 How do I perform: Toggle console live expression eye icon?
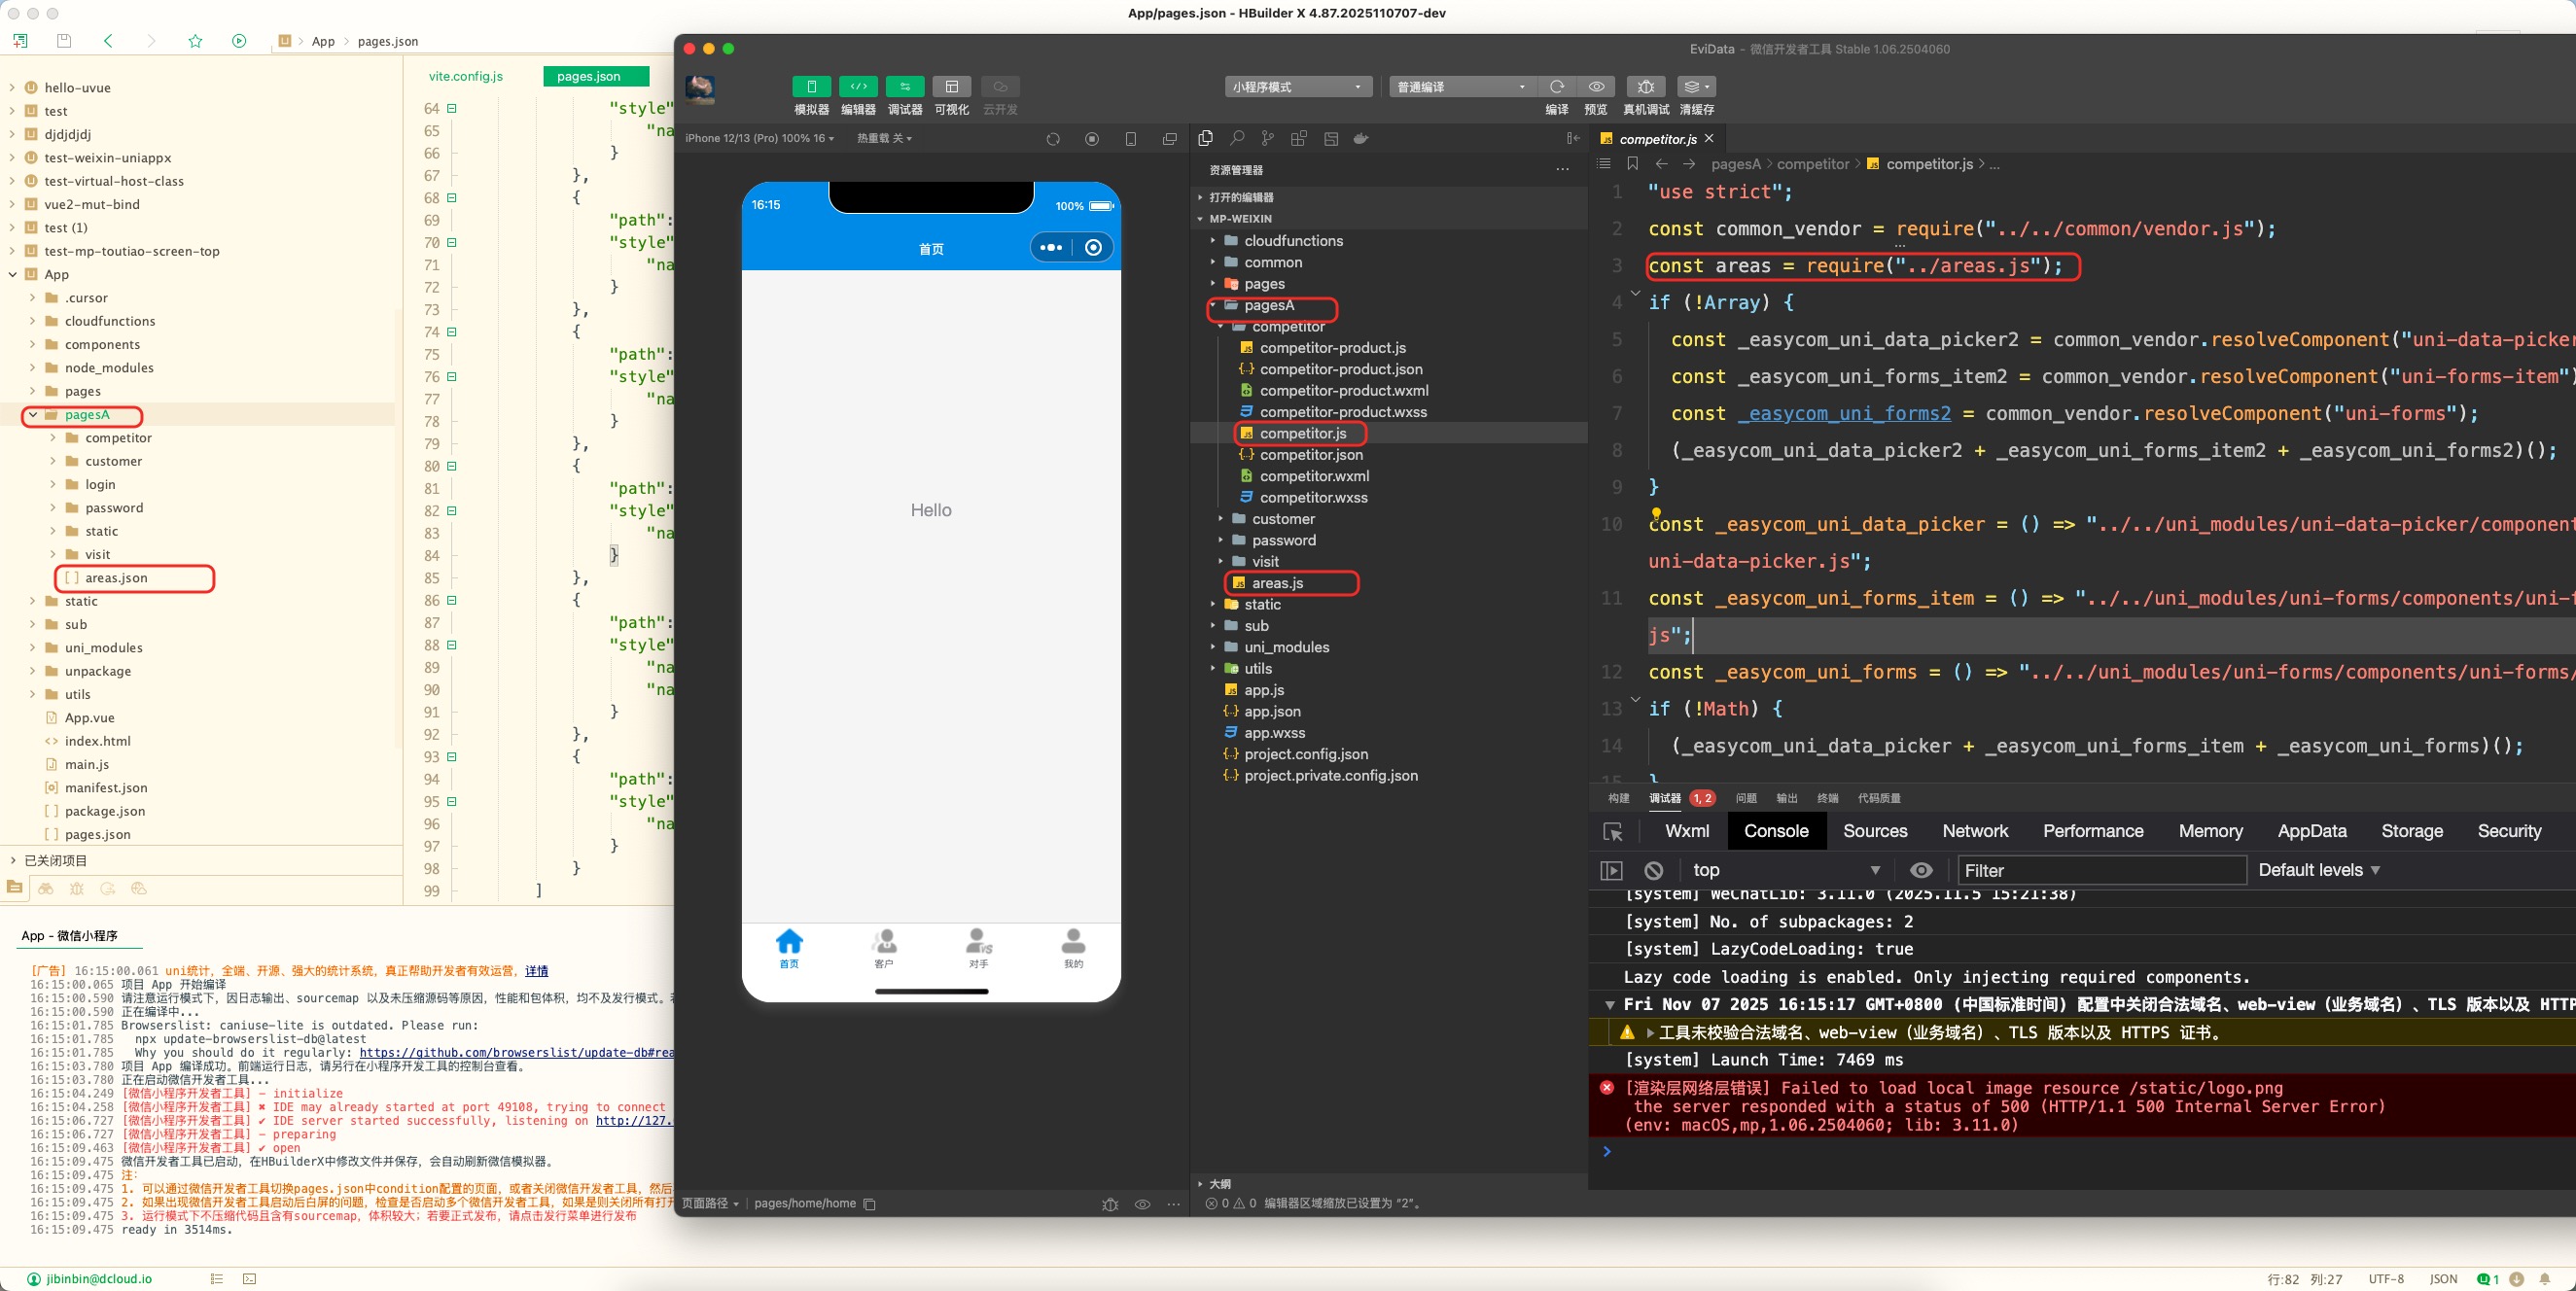[1921, 870]
